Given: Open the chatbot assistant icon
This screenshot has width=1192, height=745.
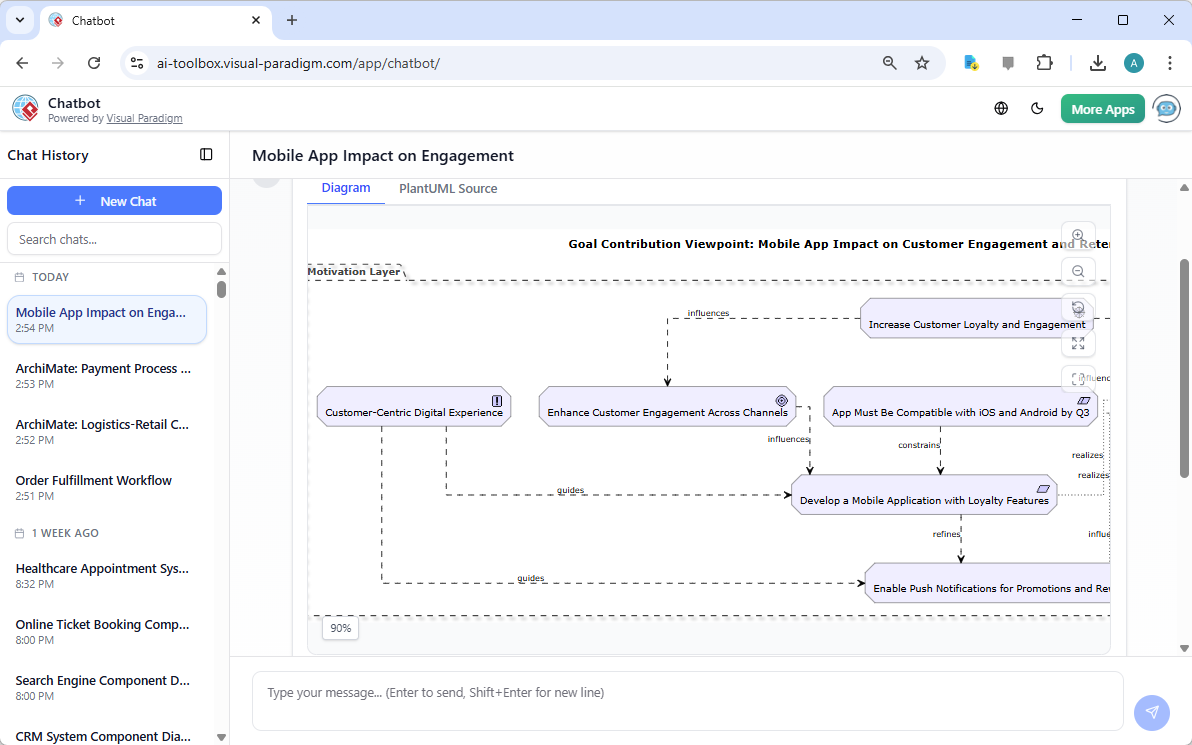Looking at the screenshot, I should [x=1166, y=108].
